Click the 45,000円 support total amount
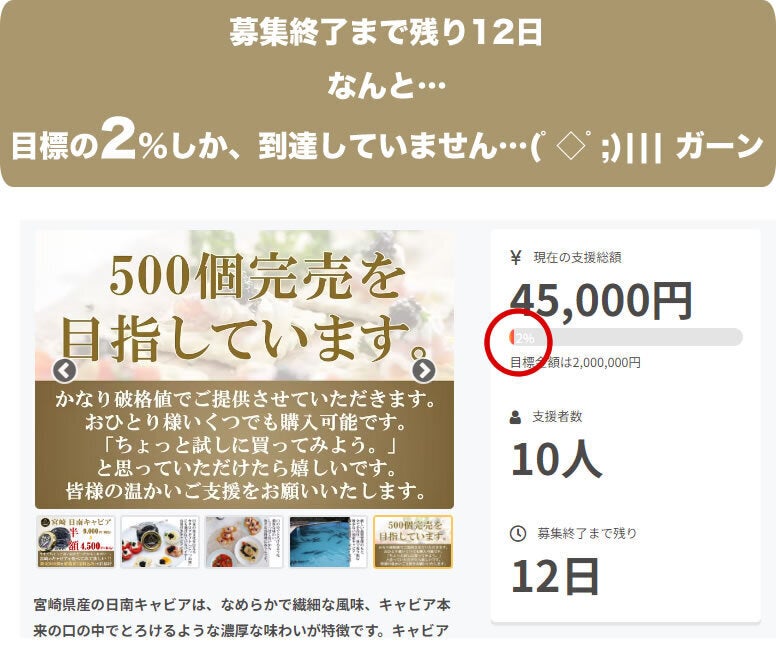The image size is (776, 658). (x=601, y=301)
